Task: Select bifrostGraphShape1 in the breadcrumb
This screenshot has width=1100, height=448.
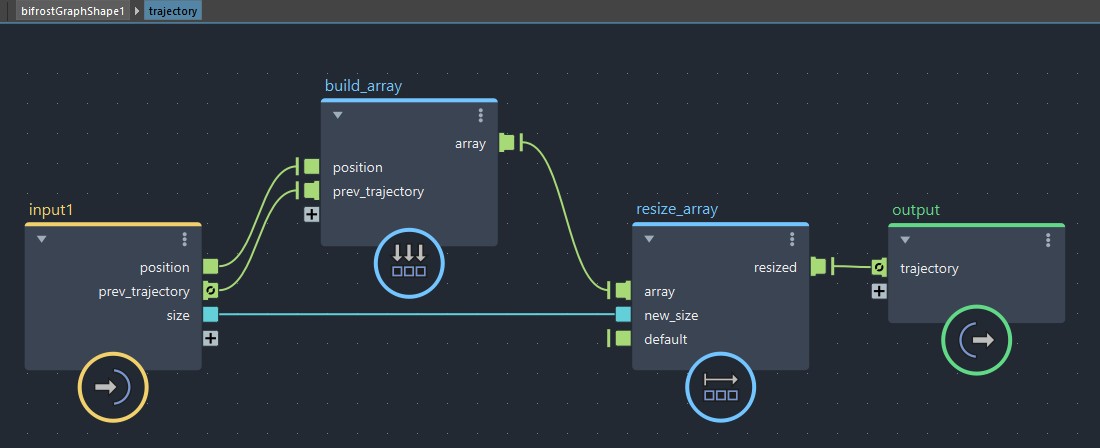Action: (72, 11)
